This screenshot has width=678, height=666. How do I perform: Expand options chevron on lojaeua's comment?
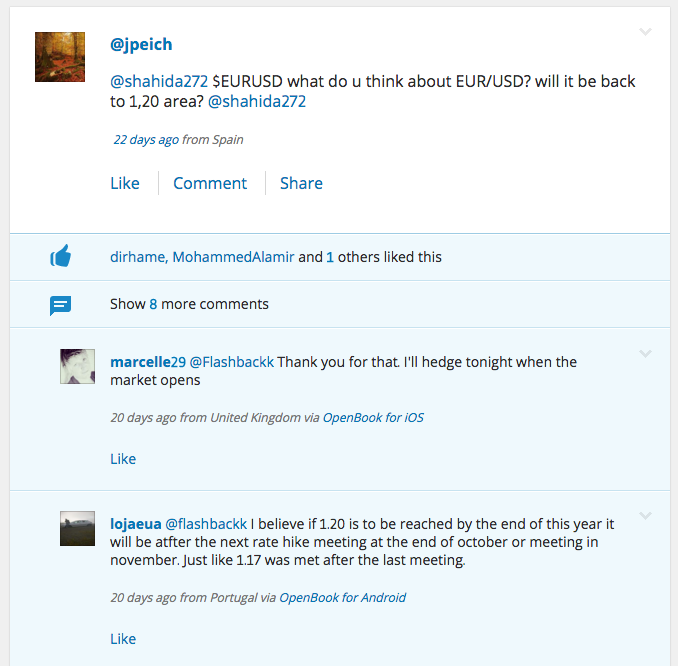point(645,516)
